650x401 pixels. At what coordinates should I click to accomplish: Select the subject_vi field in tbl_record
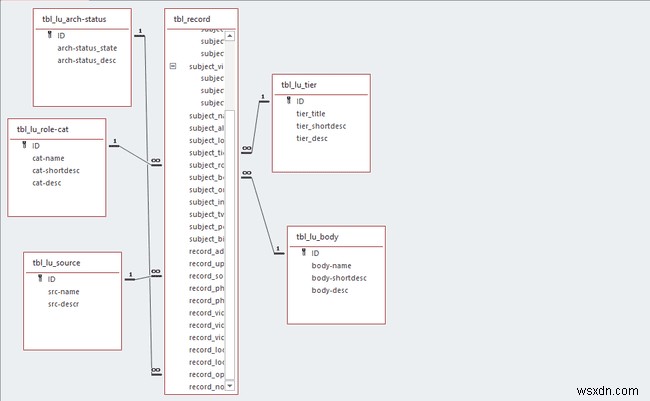(206, 66)
